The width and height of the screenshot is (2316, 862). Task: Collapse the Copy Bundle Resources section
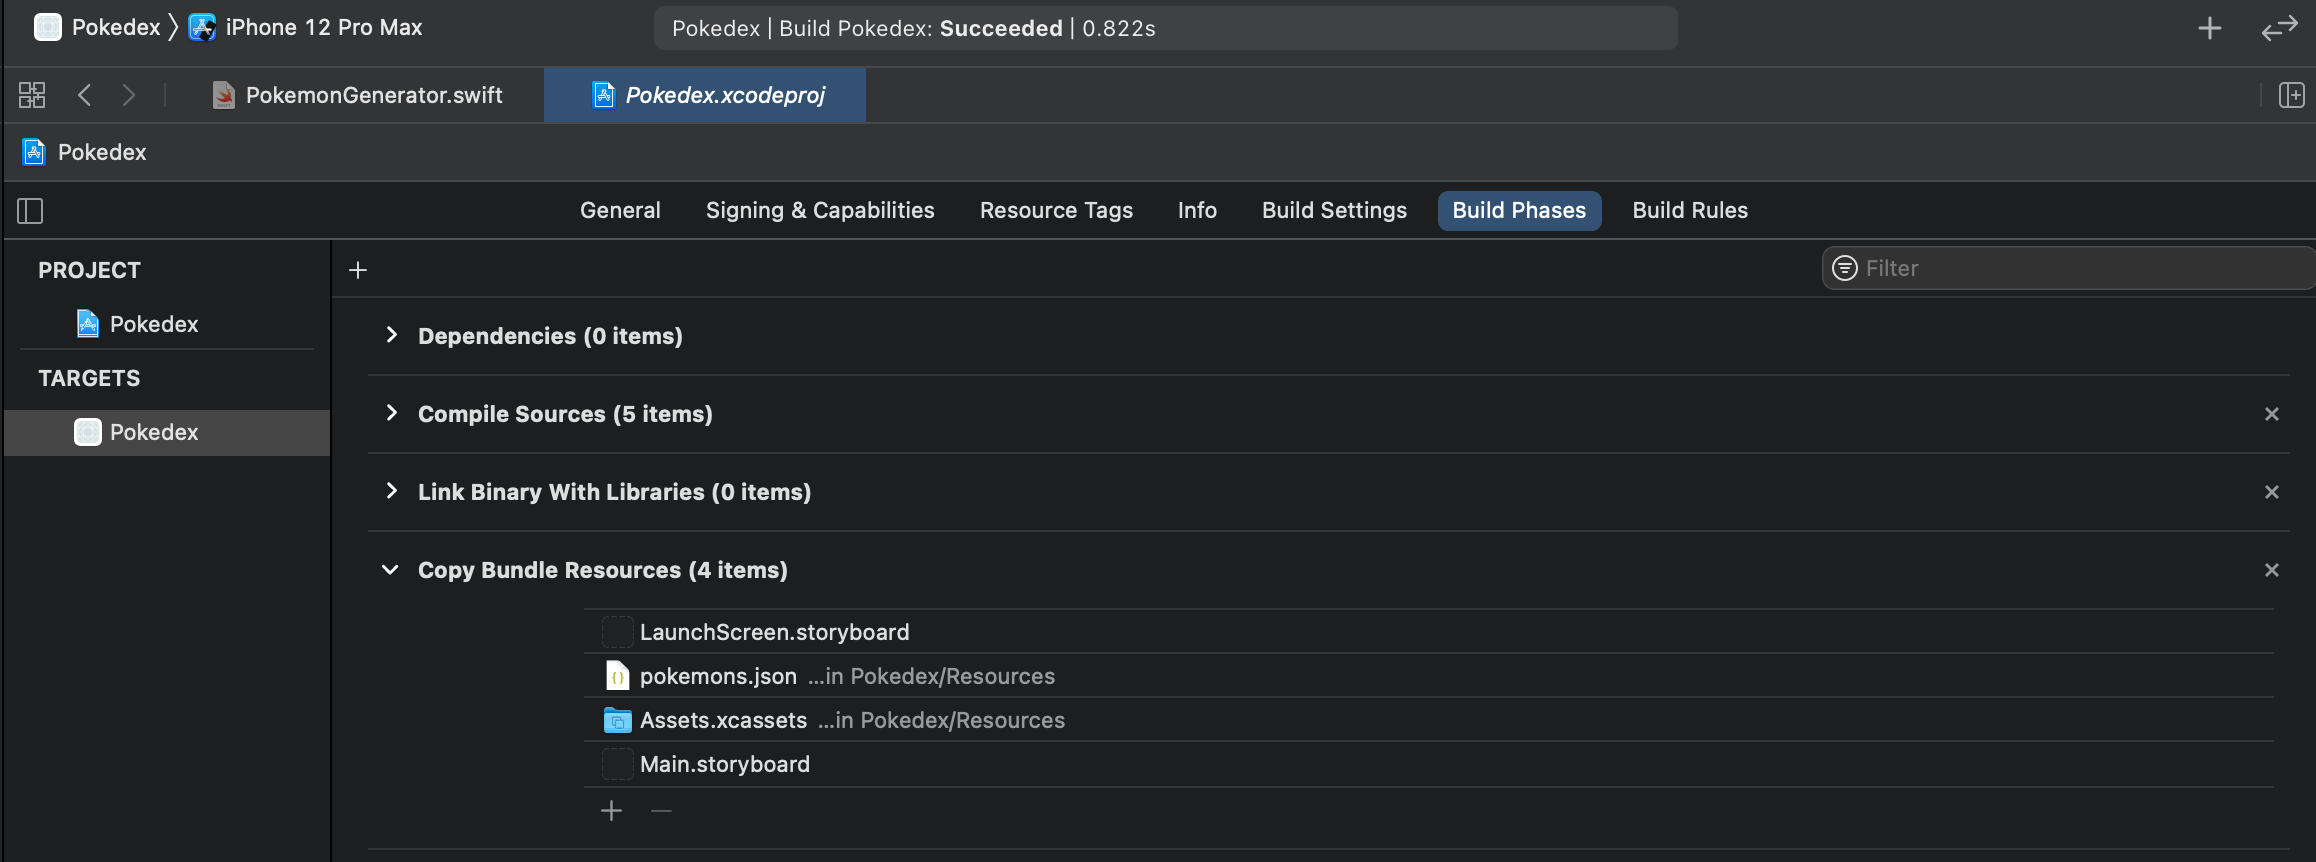tap(390, 570)
